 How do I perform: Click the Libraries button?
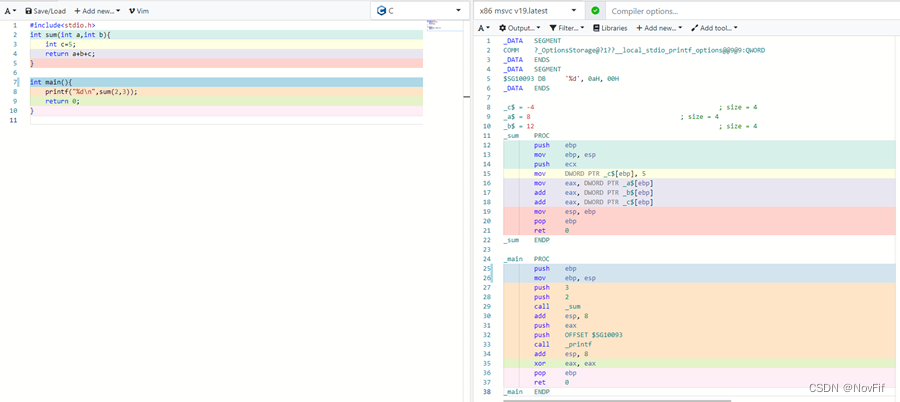click(x=610, y=28)
